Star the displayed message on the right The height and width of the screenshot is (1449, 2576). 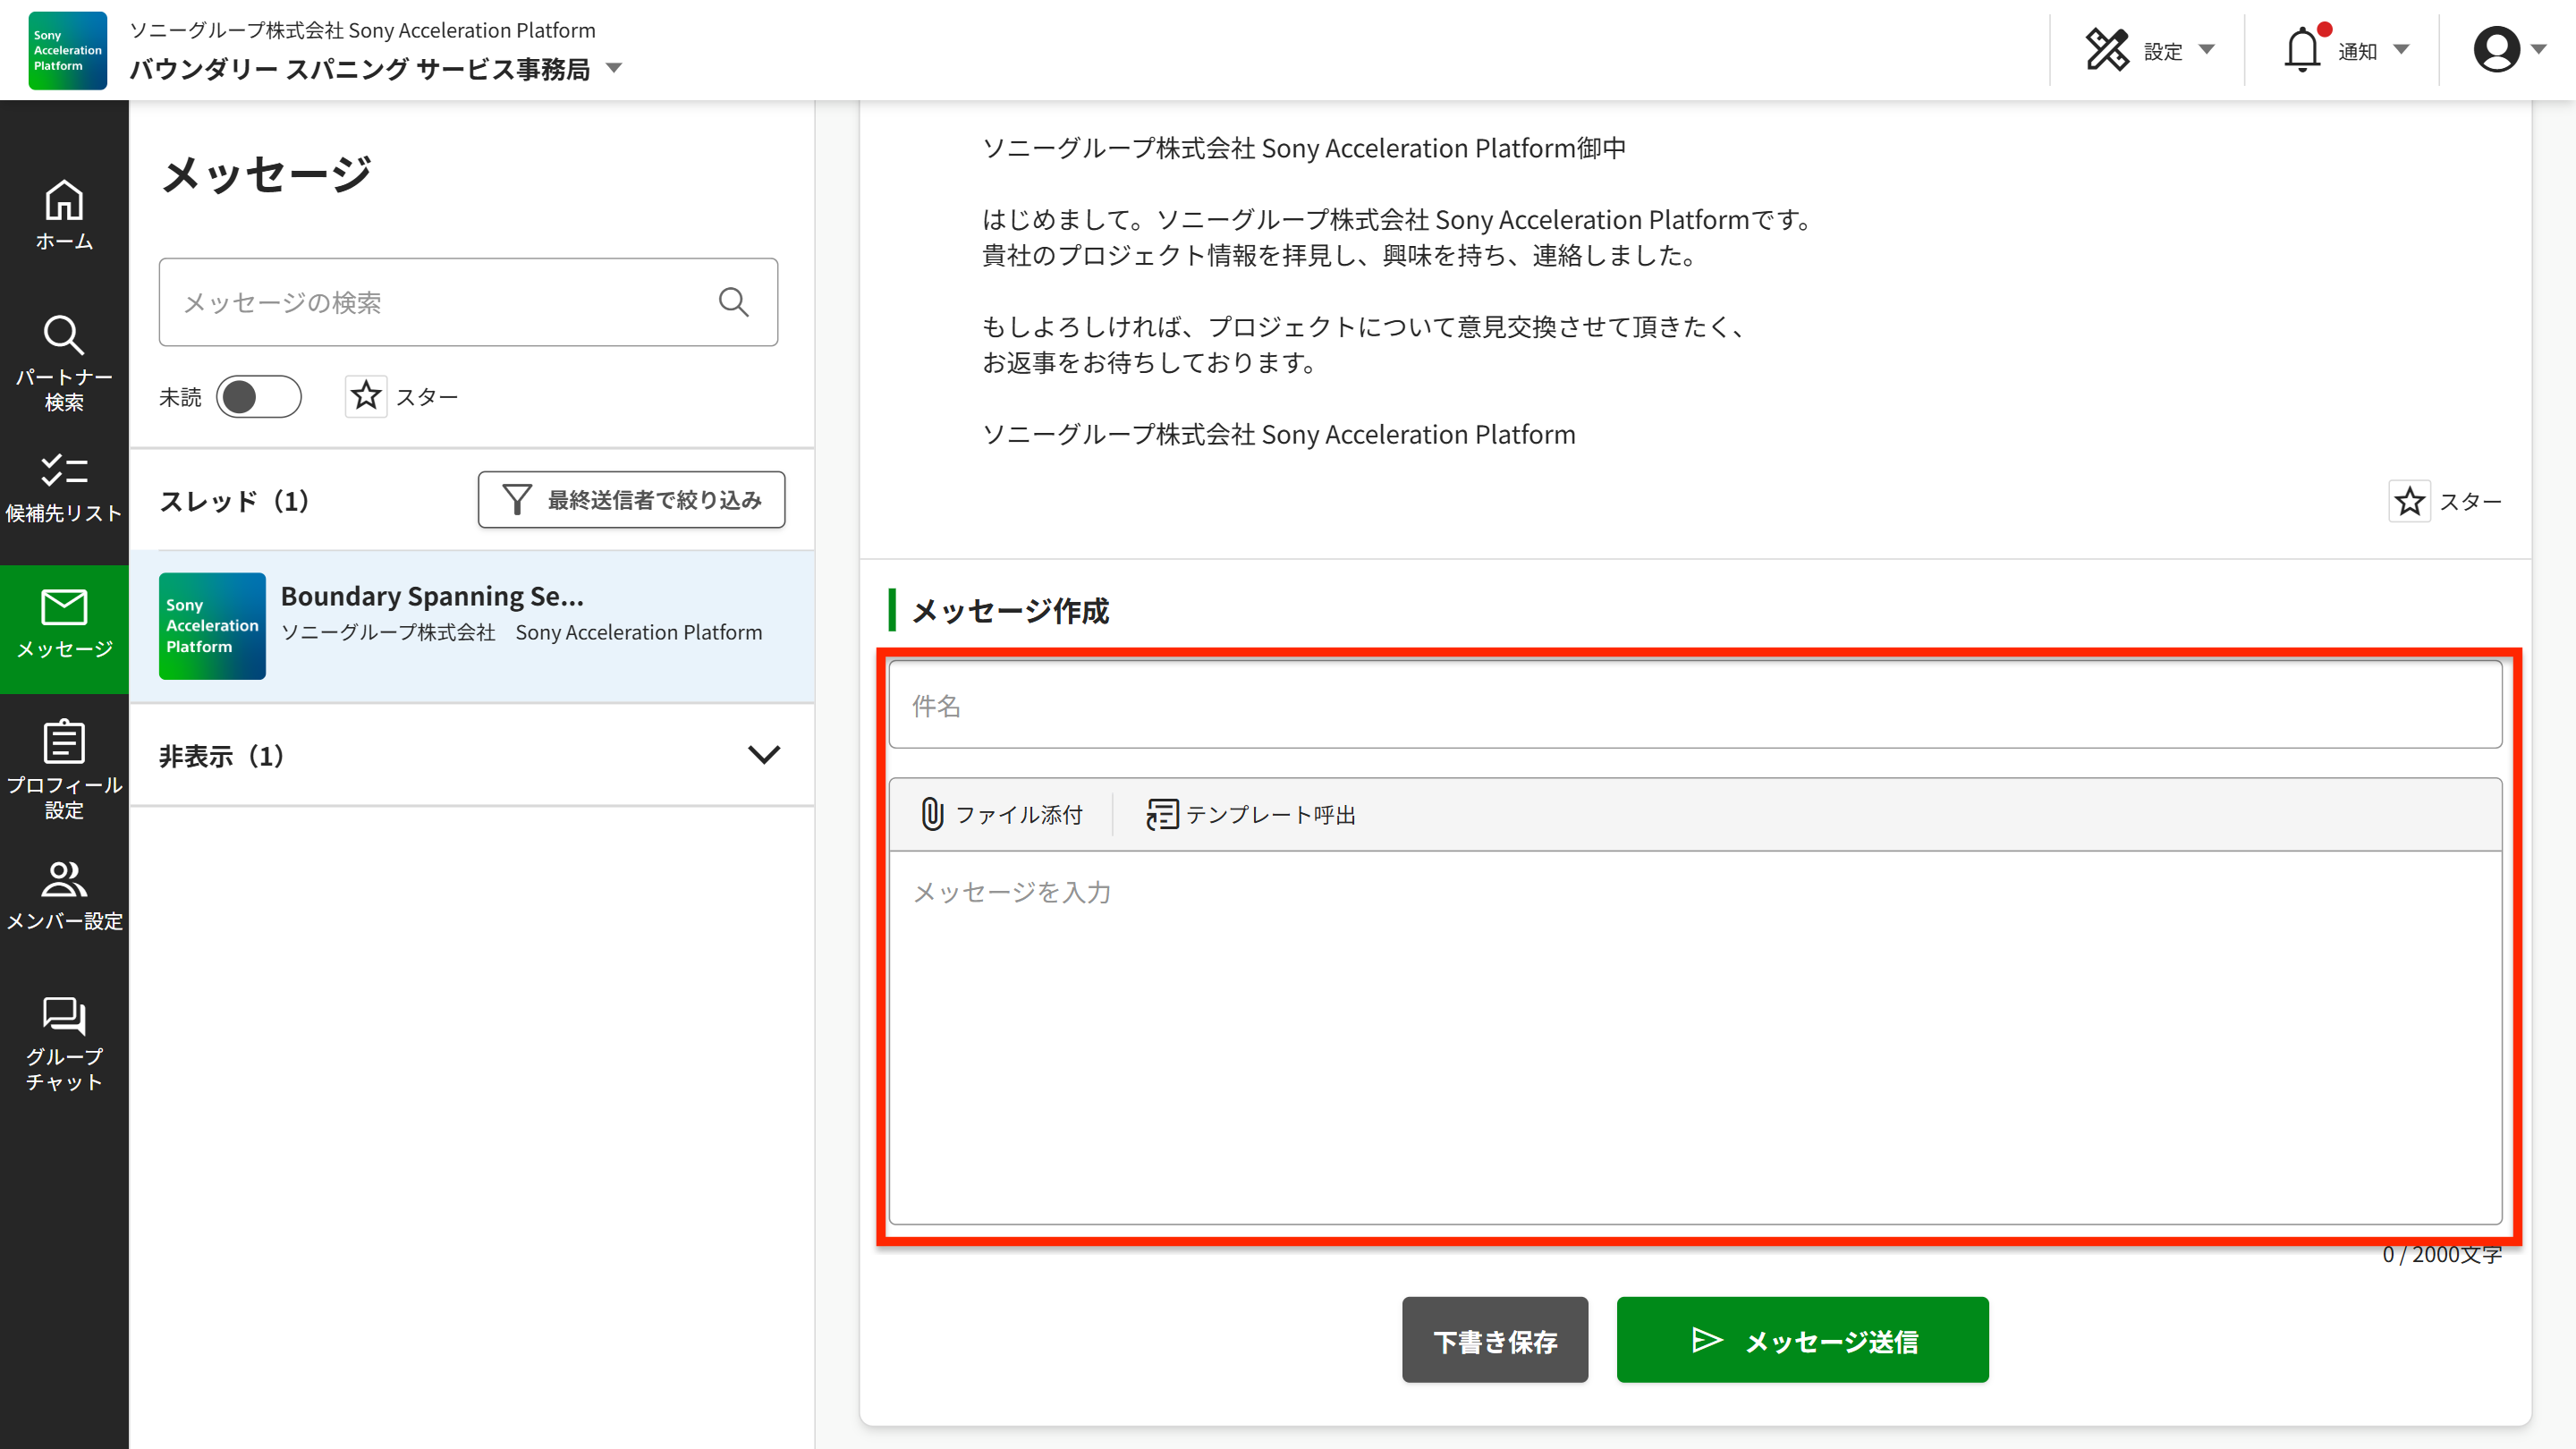(x=2409, y=501)
